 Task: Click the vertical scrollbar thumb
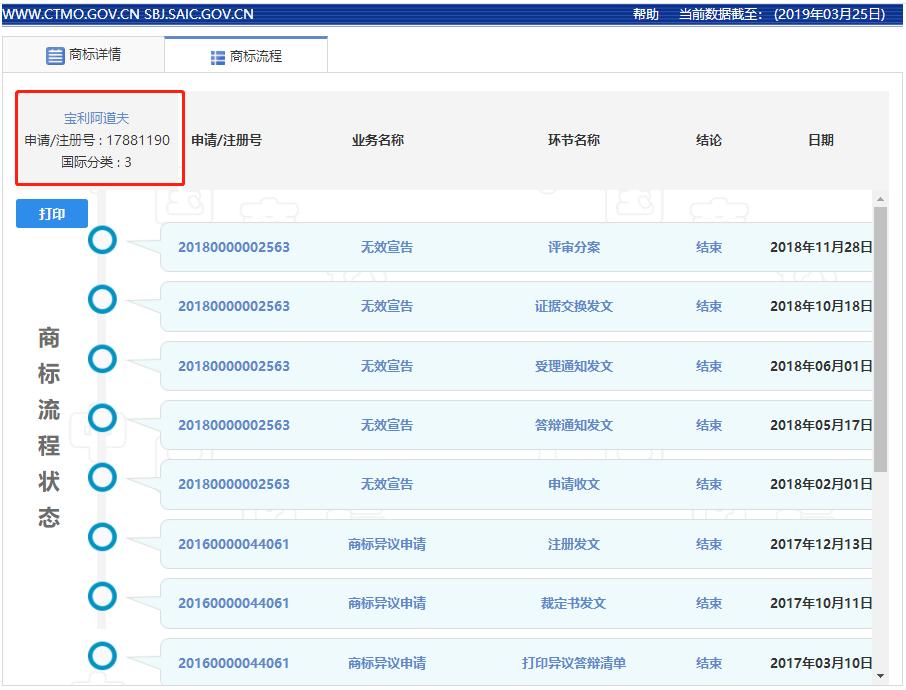[x=880, y=340]
